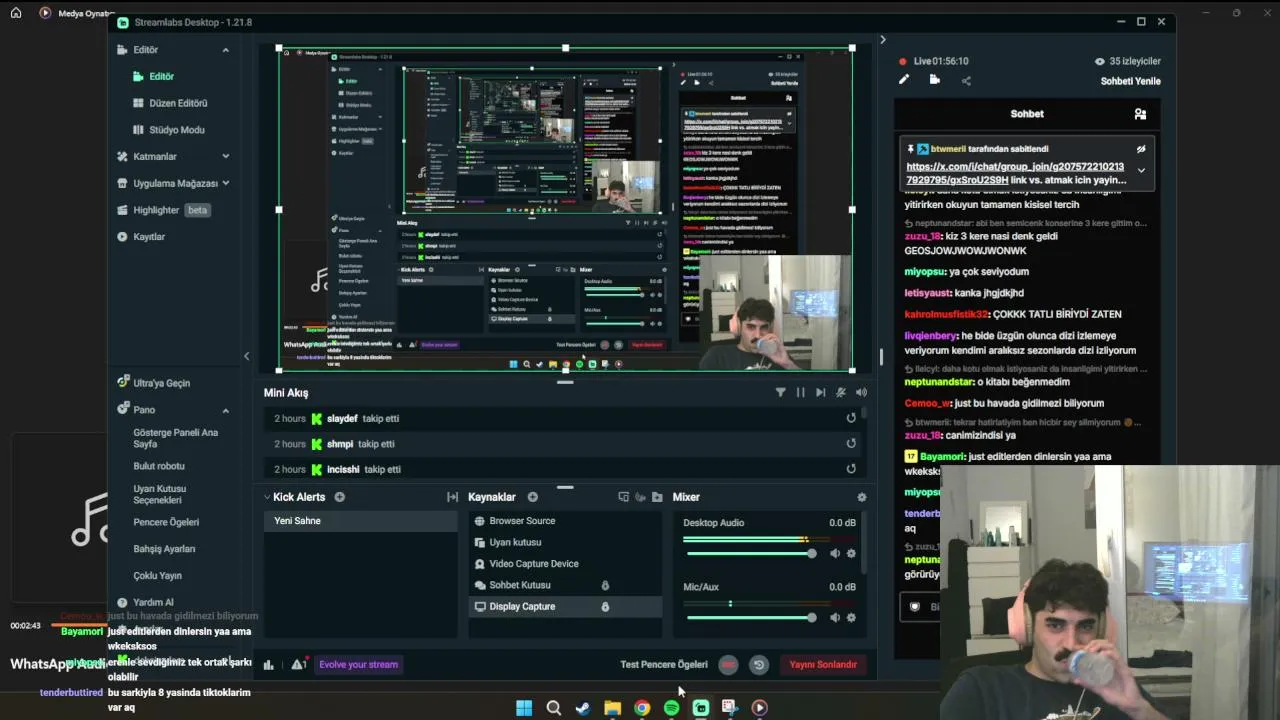Select the Yeni Sahne scene
The width and height of the screenshot is (1280, 720).
tap(360, 521)
